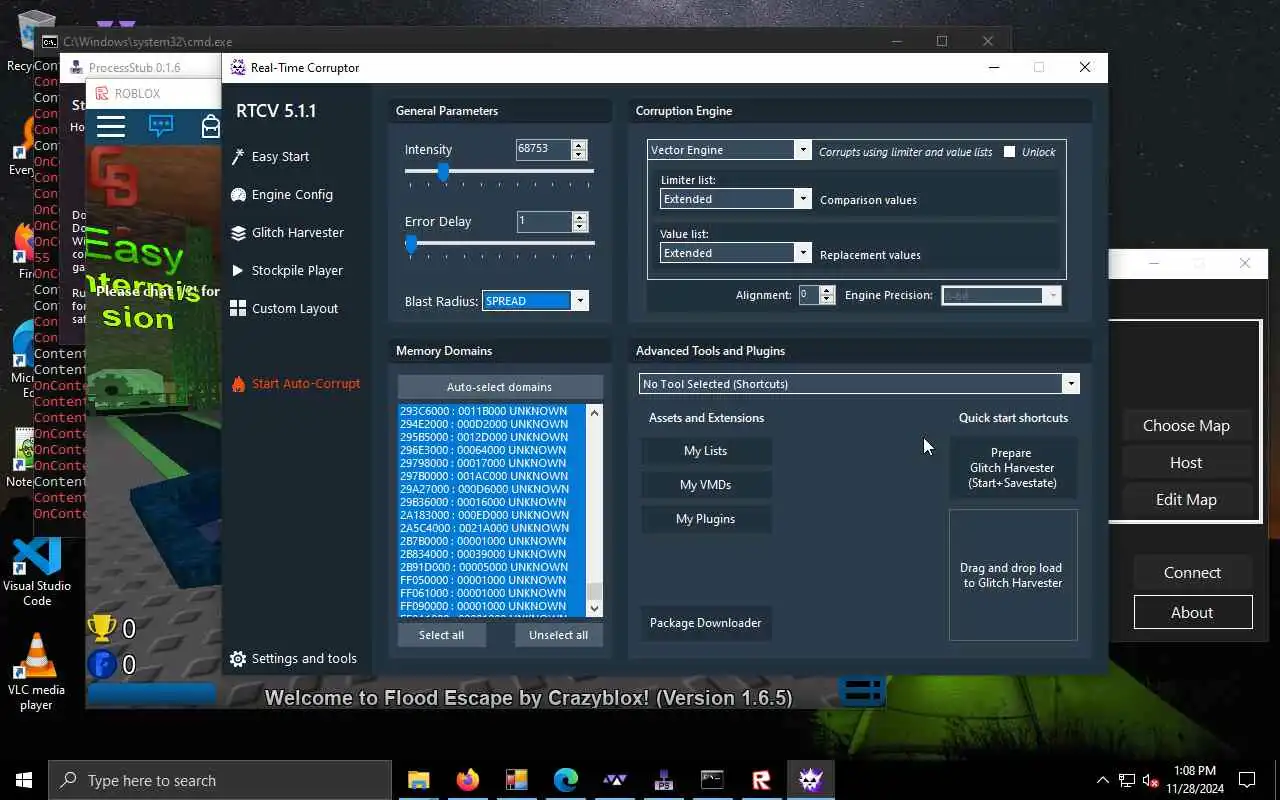This screenshot has height=800, width=1280.
Task: Click the Start Auto-Corrupt flame icon
Action: 238,384
